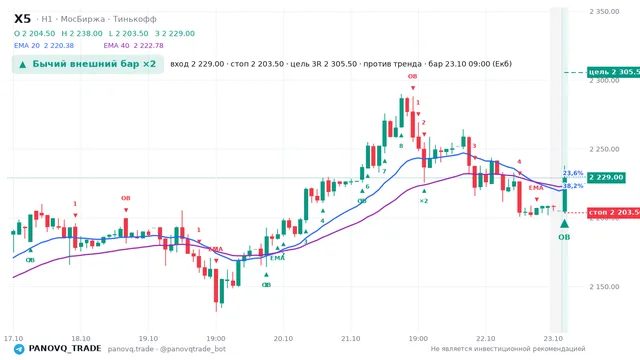Screen dimensions: 640x360
Task: Click the green цель 2 305.5 target label
Action: tap(613, 72)
